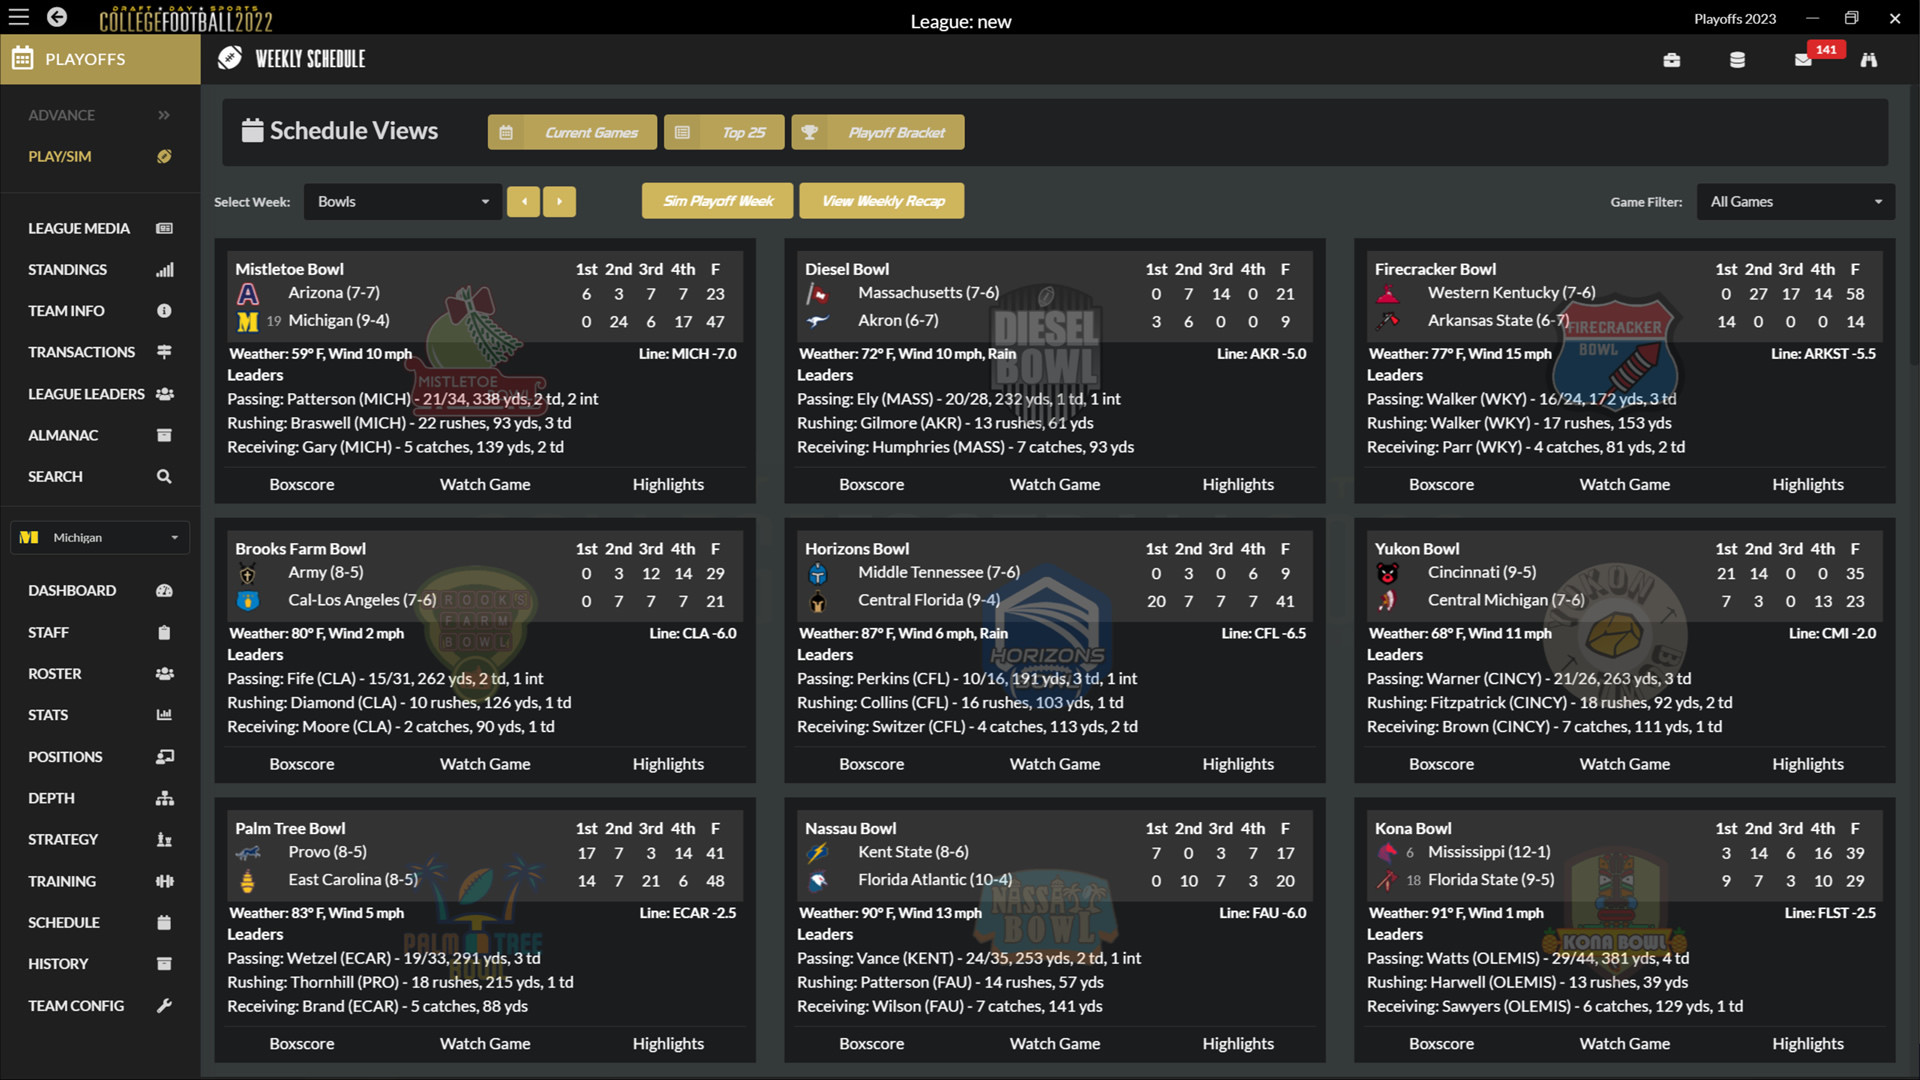Viewport: 1920px width, 1080px height.
Task: Click the database icon near the mail icon
Action: [1737, 59]
